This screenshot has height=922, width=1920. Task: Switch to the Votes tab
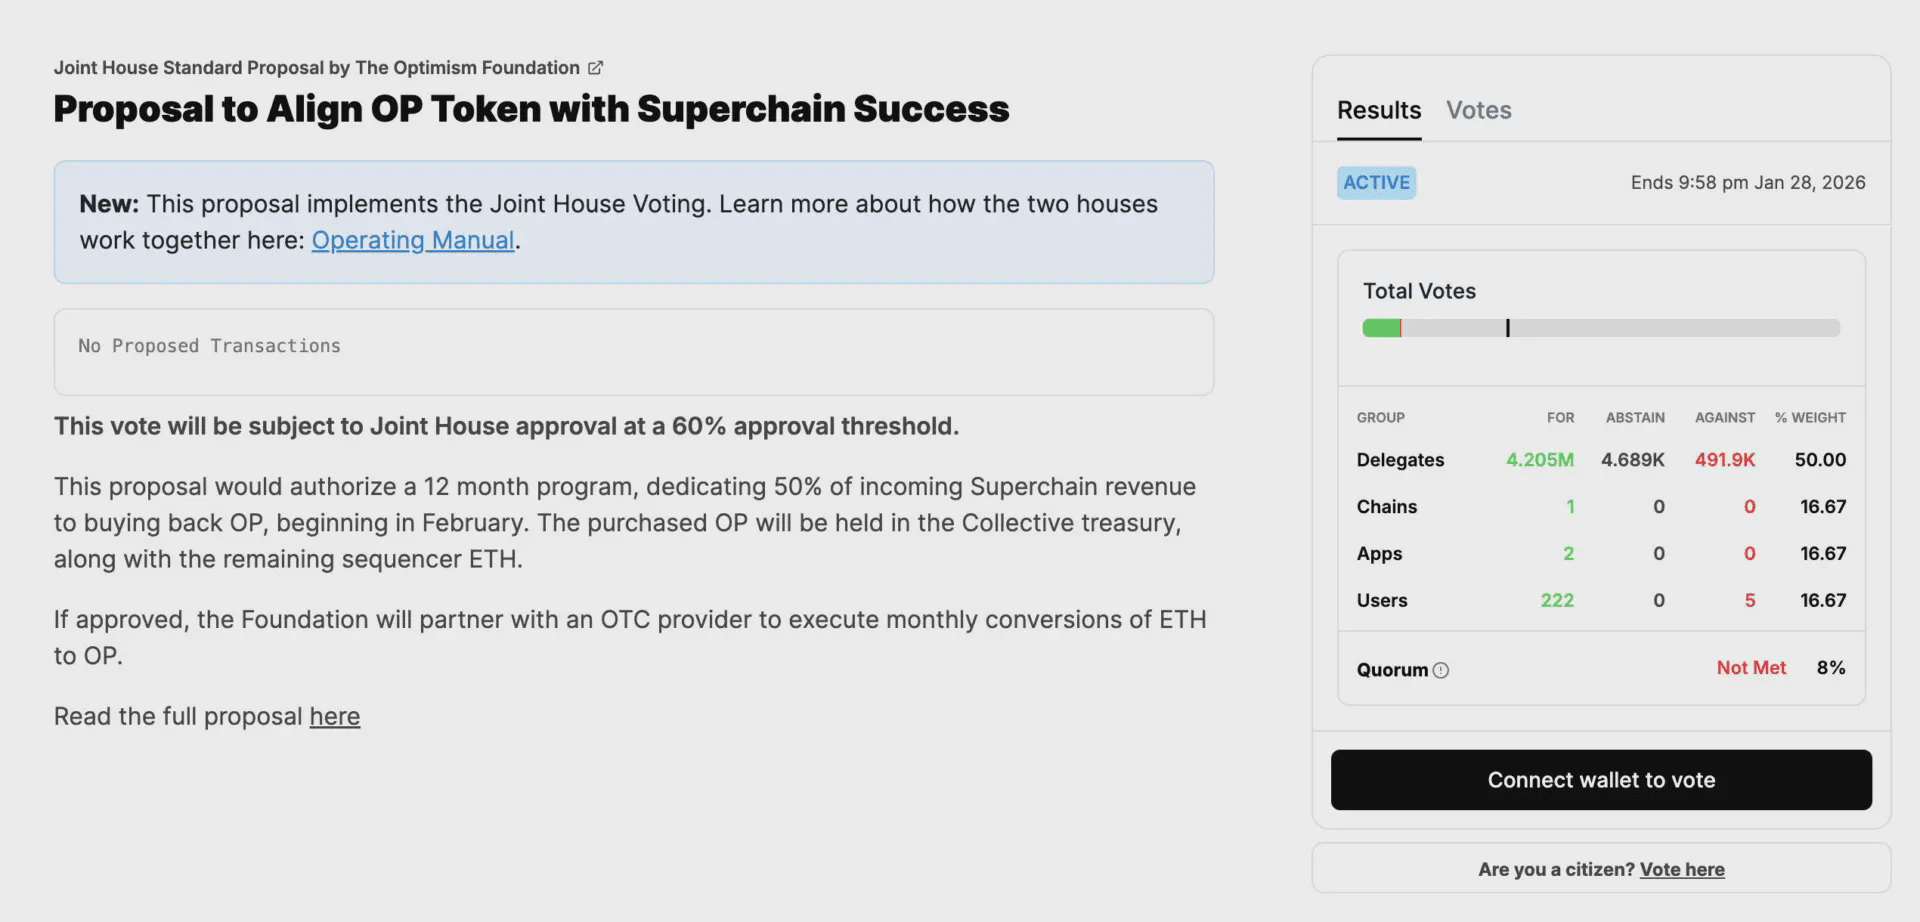[x=1479, y=110]
